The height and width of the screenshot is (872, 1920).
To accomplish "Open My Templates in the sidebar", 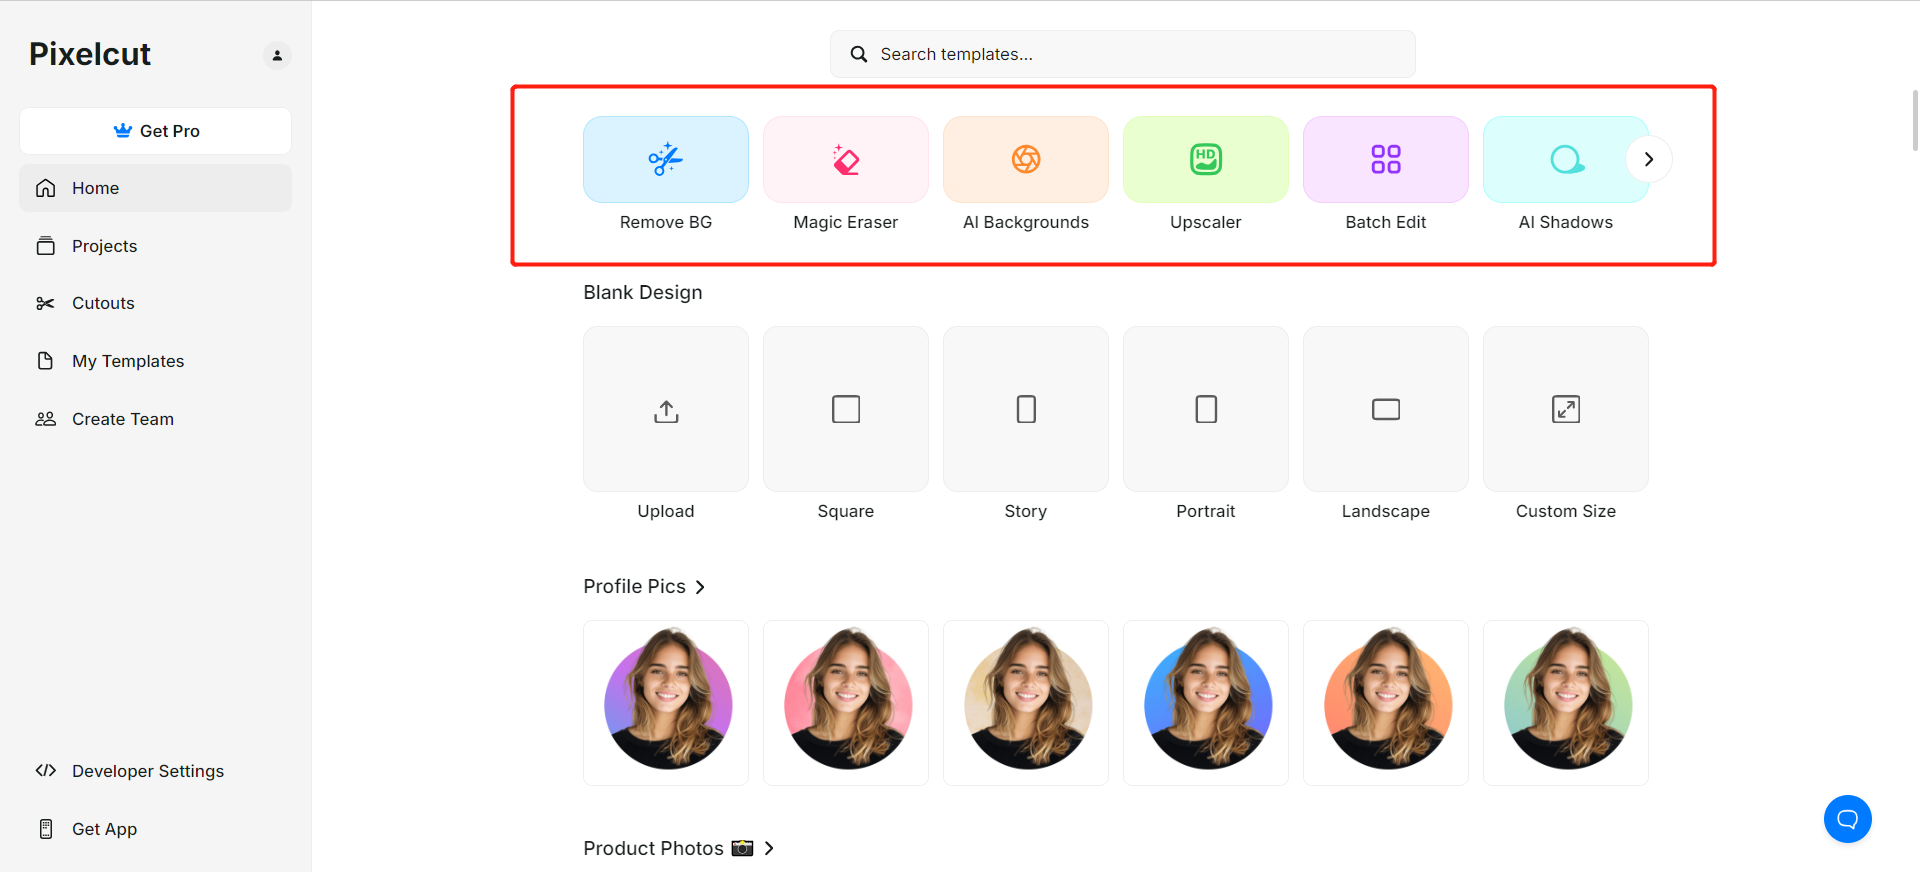I will [x=156, y=361].
